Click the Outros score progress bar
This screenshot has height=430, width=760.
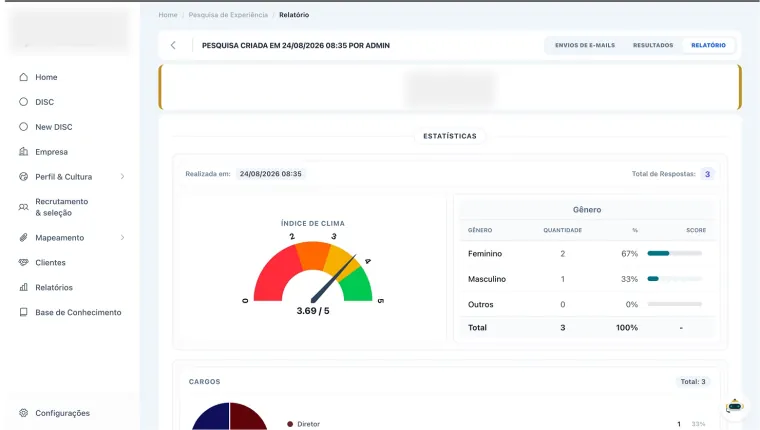point(674,304)
